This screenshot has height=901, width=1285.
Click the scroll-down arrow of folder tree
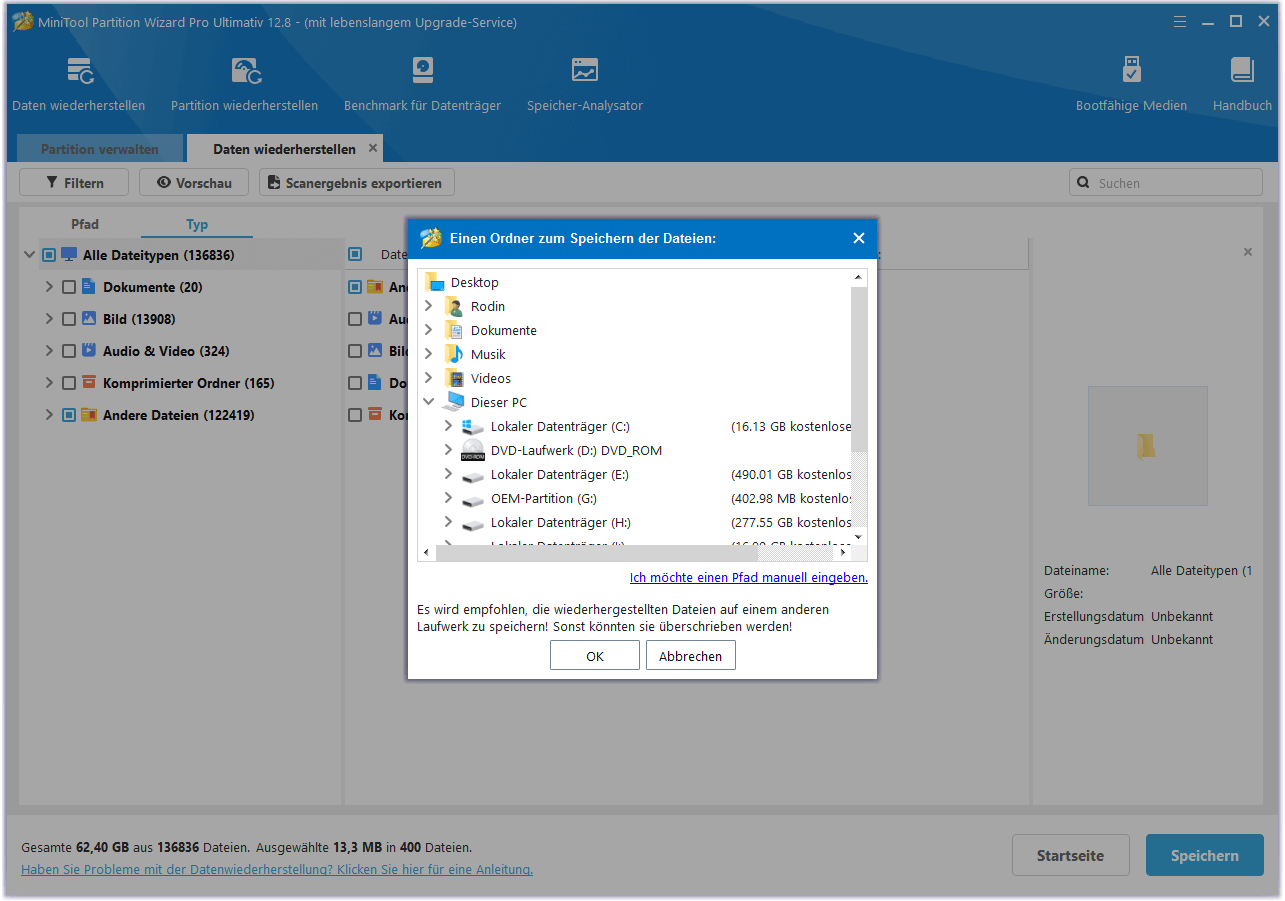coord(858,537)
